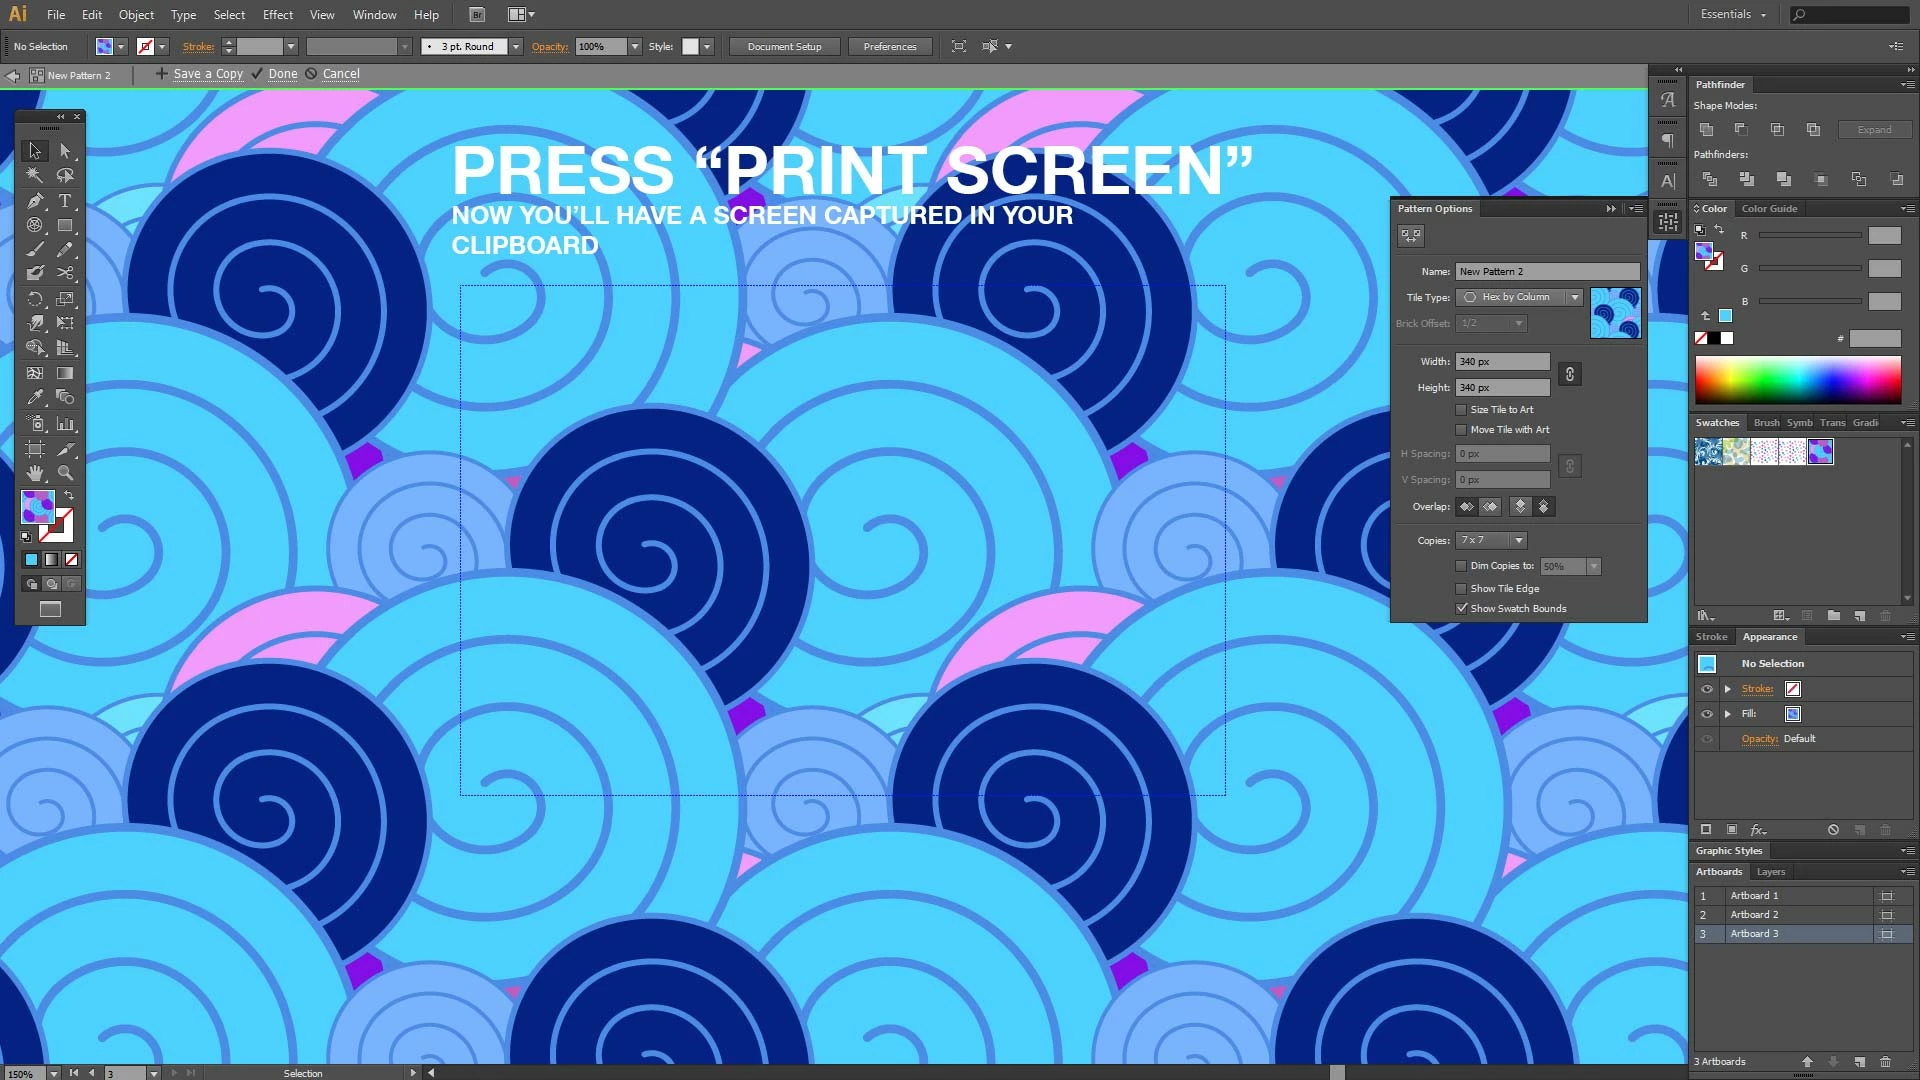Expand the Stroke row in Appearance
The width and height of the screenshot is (1920, 1080).
1727,689
